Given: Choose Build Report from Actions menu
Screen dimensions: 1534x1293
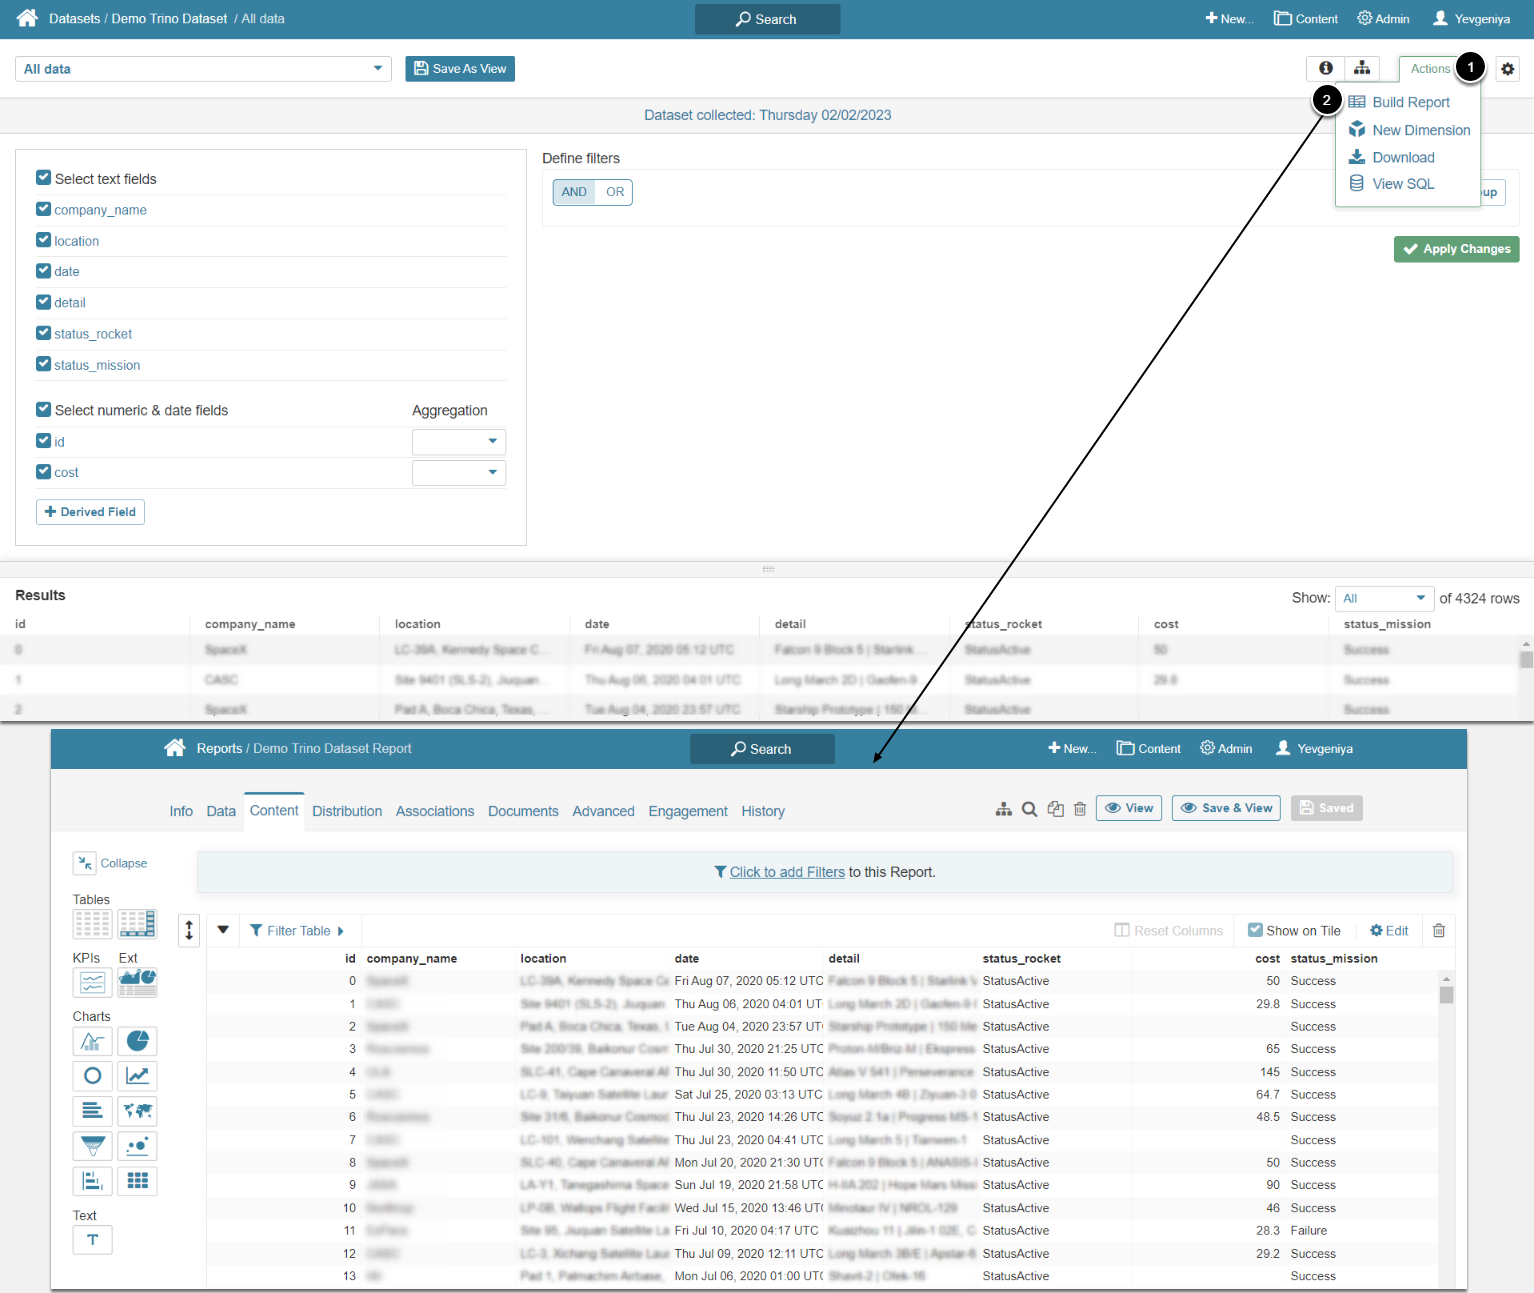Looking at the screenshot, I should (x=1410, y=102).
